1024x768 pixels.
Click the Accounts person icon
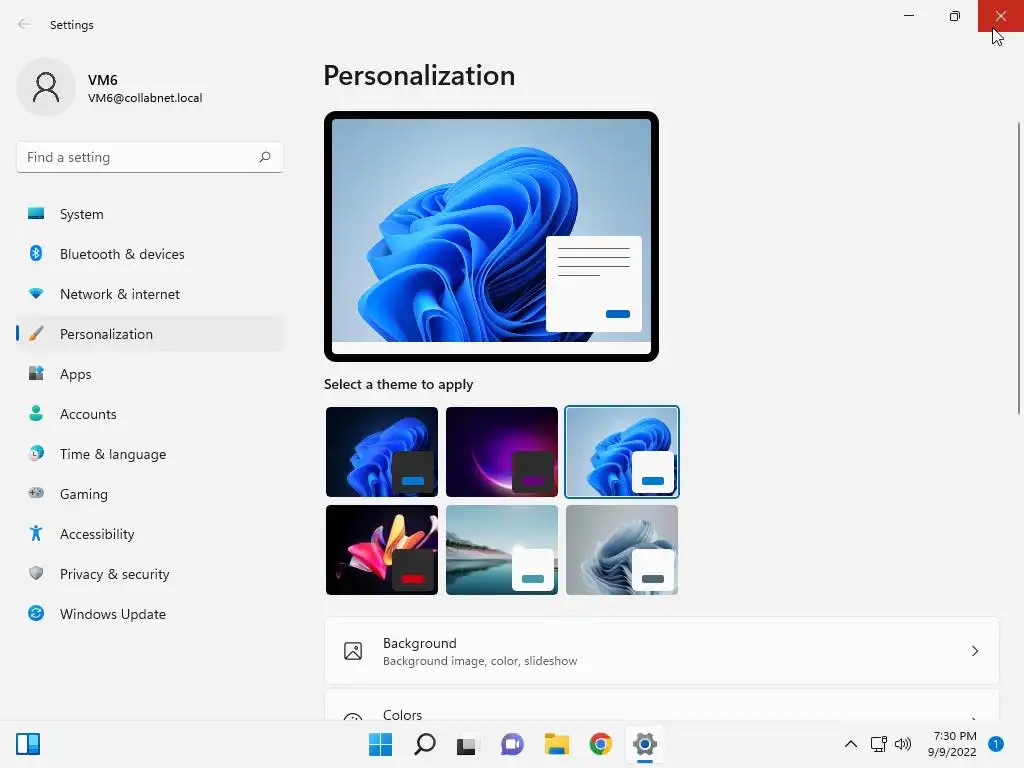click(36, 413)
